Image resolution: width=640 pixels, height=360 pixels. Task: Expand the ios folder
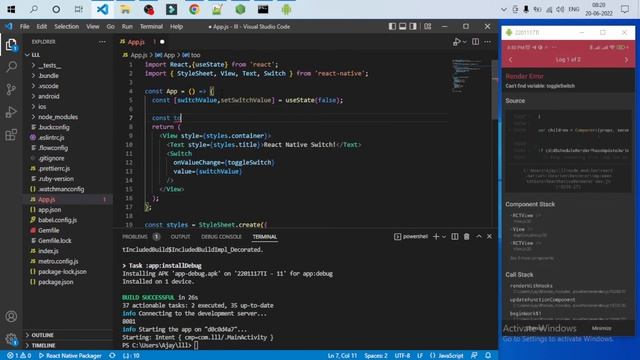tap(42, 107)
